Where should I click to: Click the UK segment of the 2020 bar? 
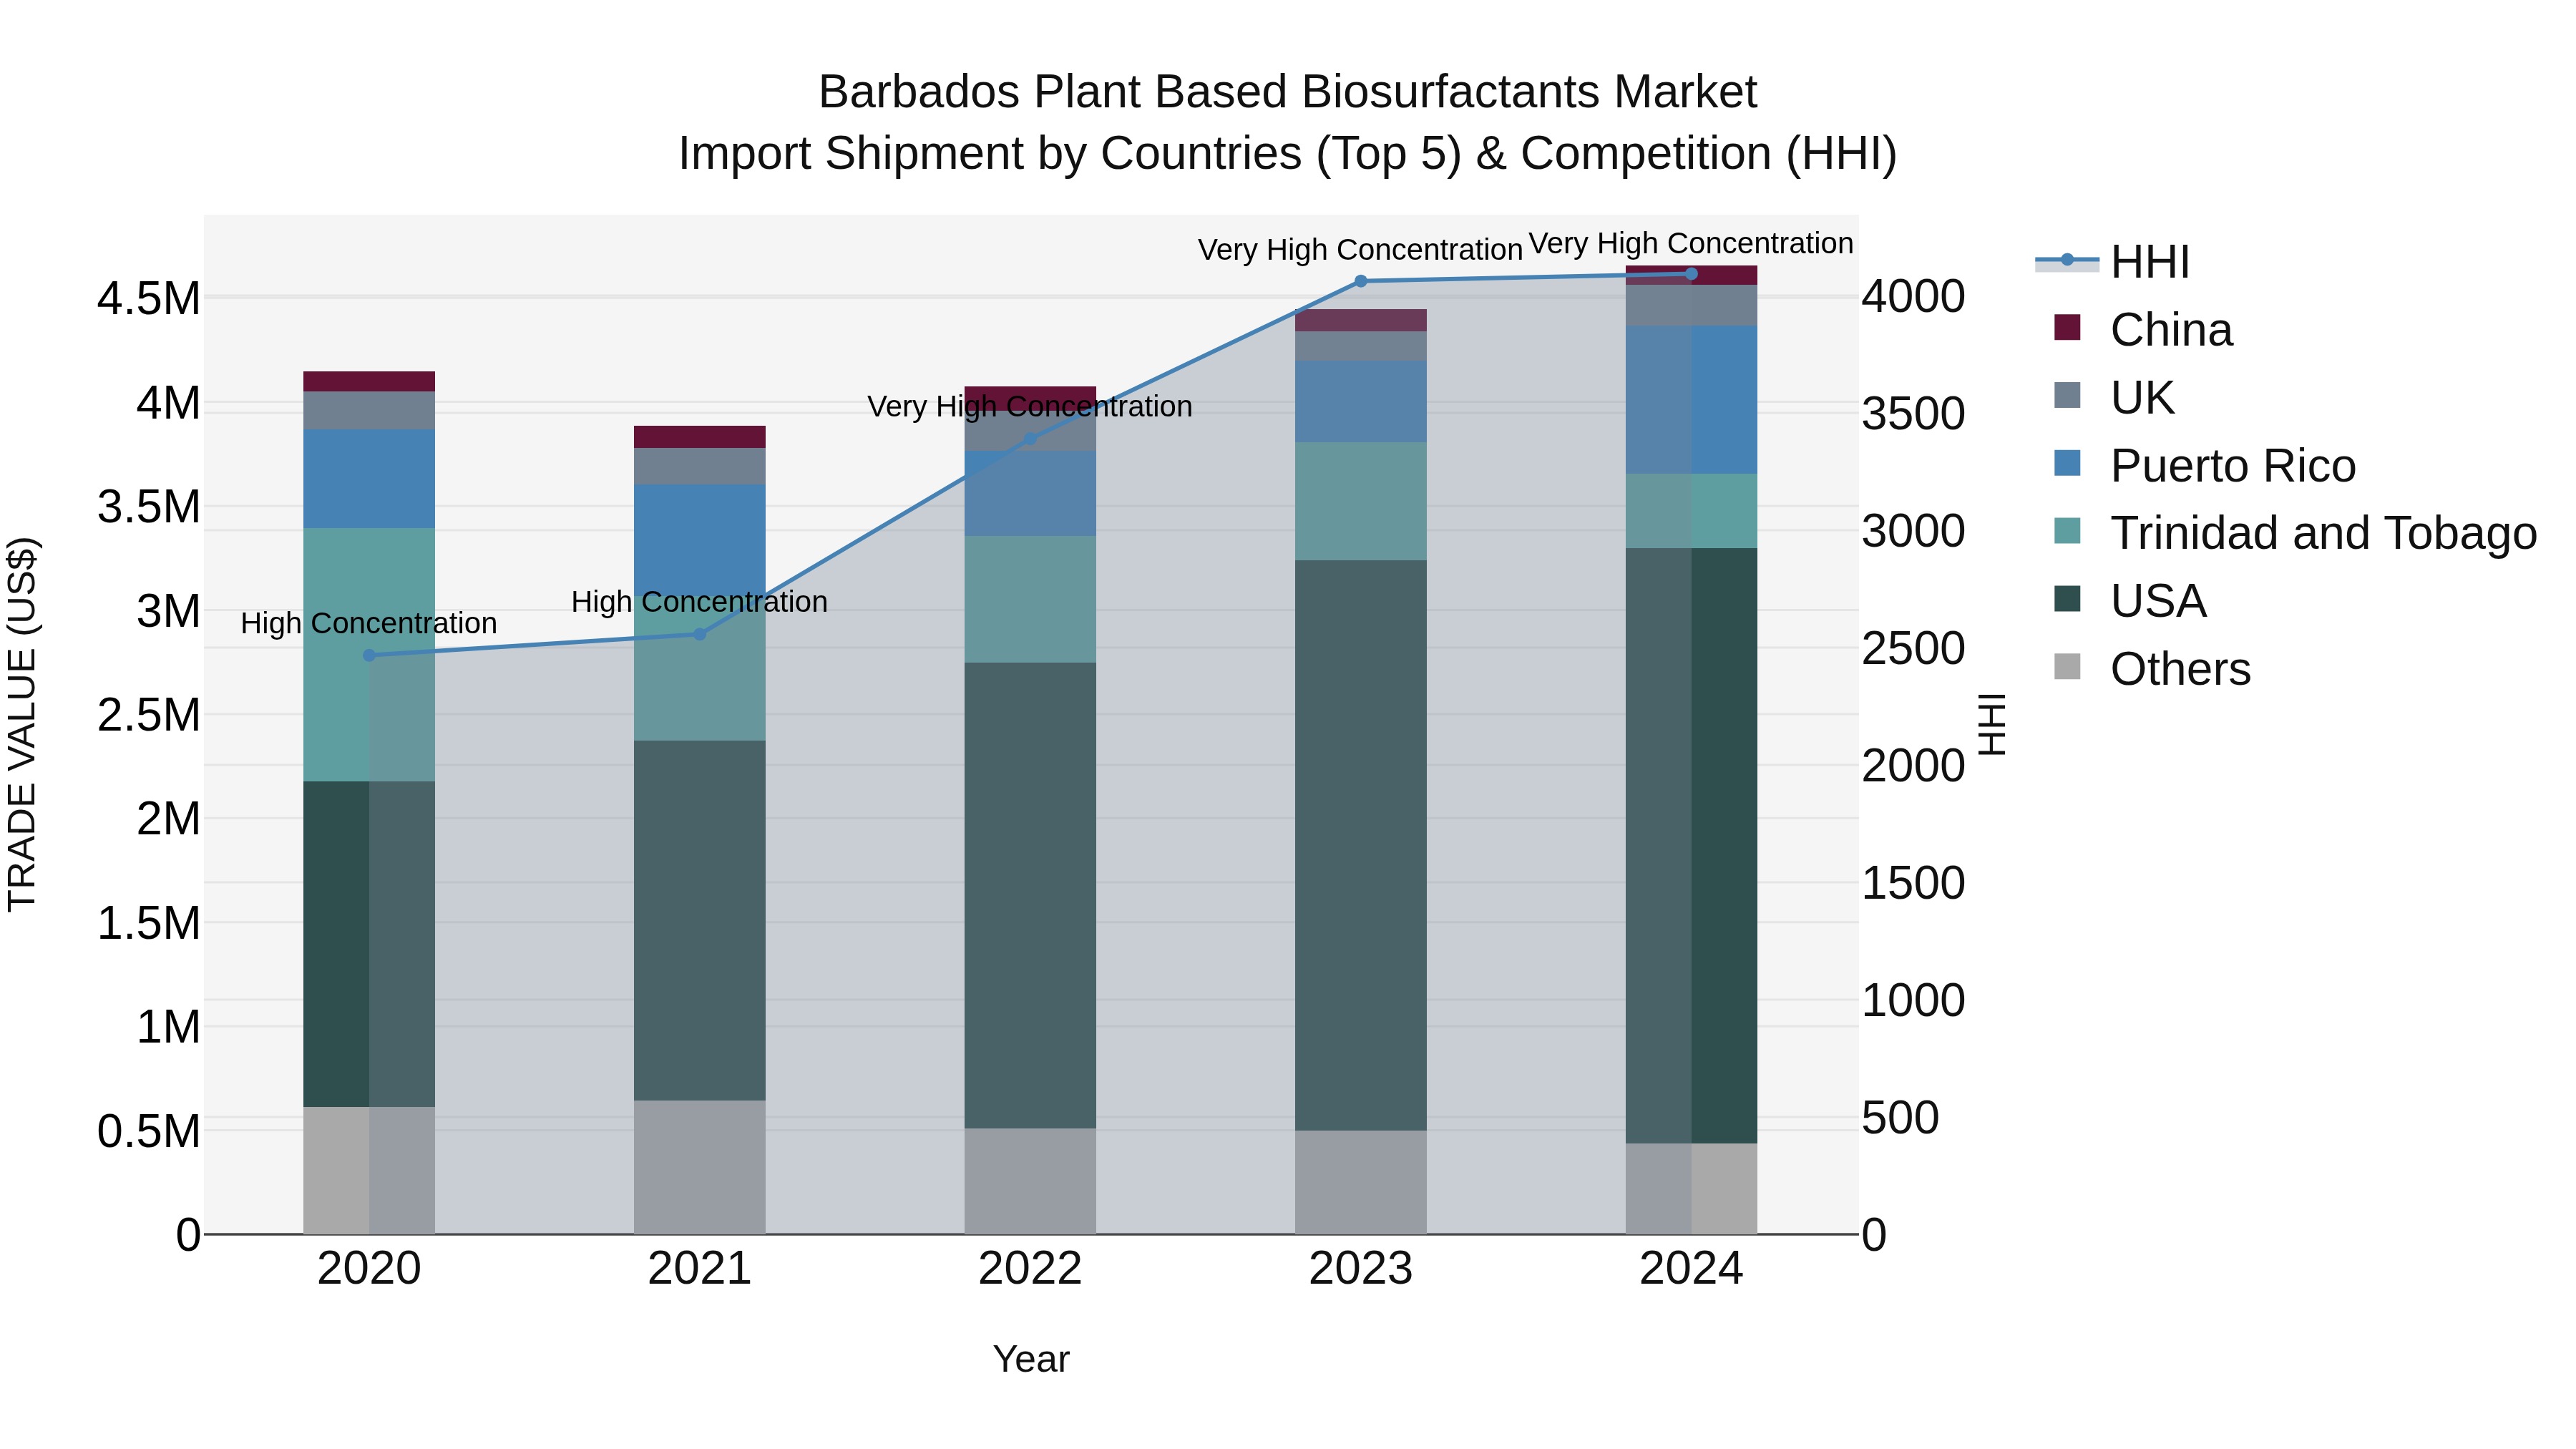click(x=369, y=411)
